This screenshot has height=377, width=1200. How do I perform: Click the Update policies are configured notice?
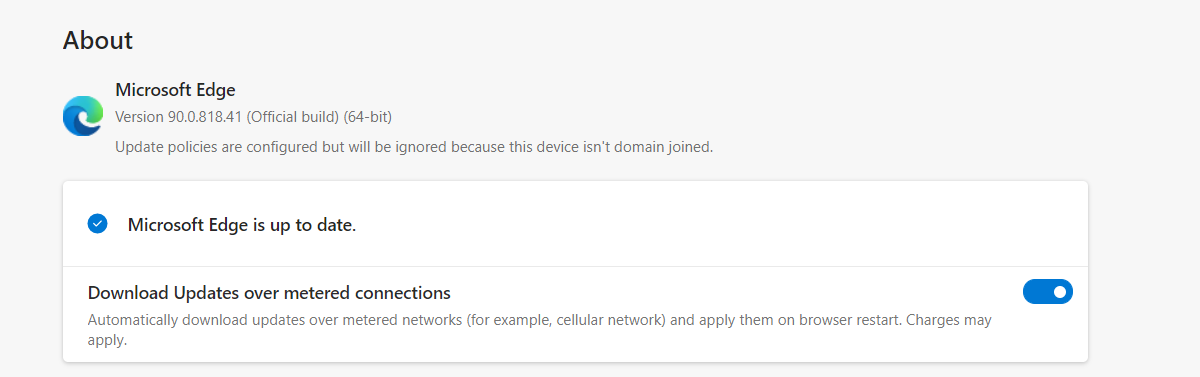(414, 146)
